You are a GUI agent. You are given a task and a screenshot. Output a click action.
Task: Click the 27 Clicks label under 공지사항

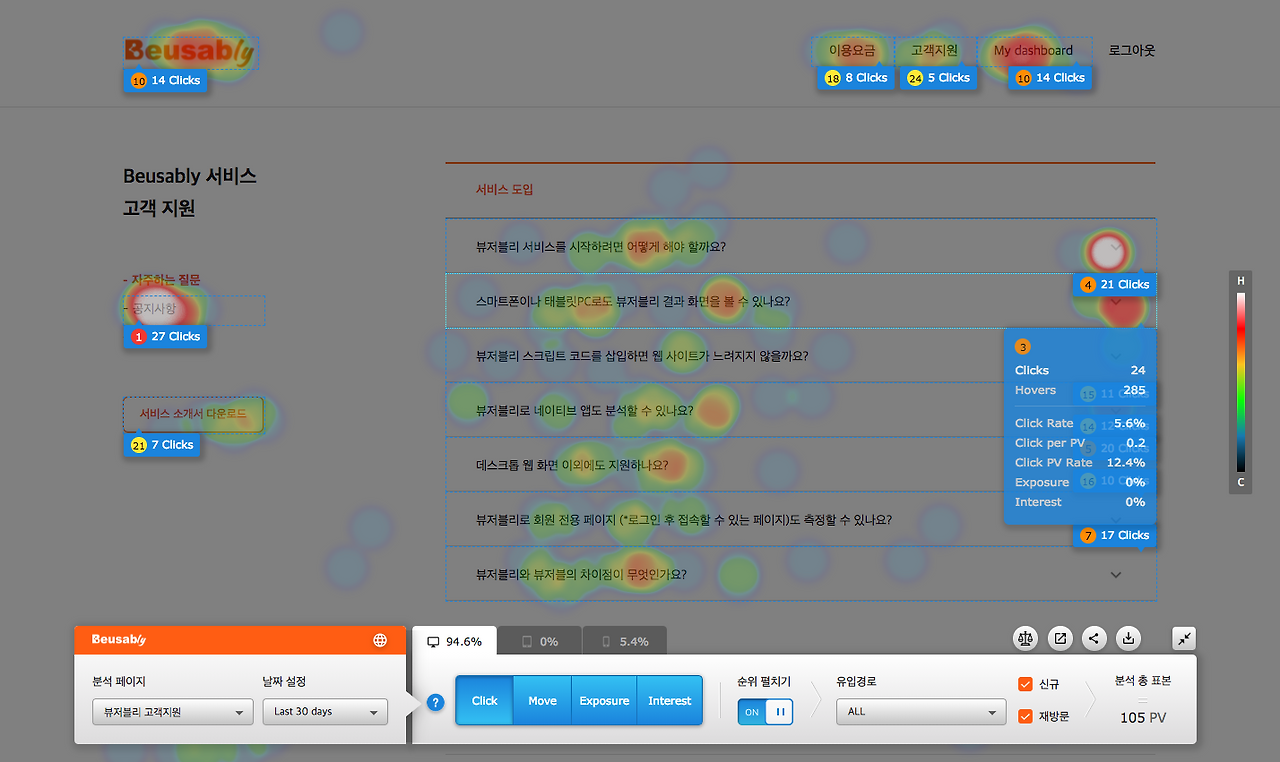click(x=165, y=337)
